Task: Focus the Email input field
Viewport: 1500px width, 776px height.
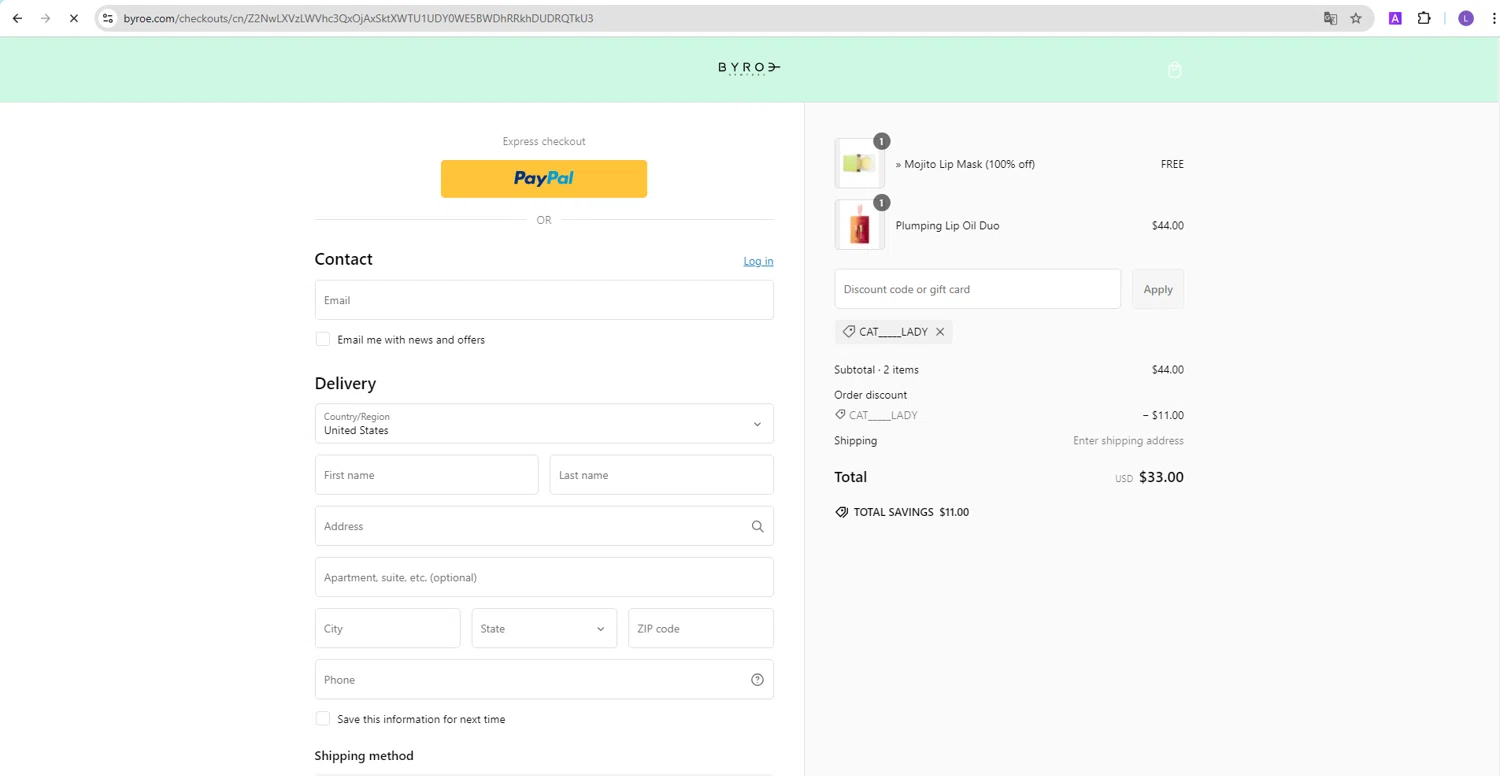Action: pos(544,300)
